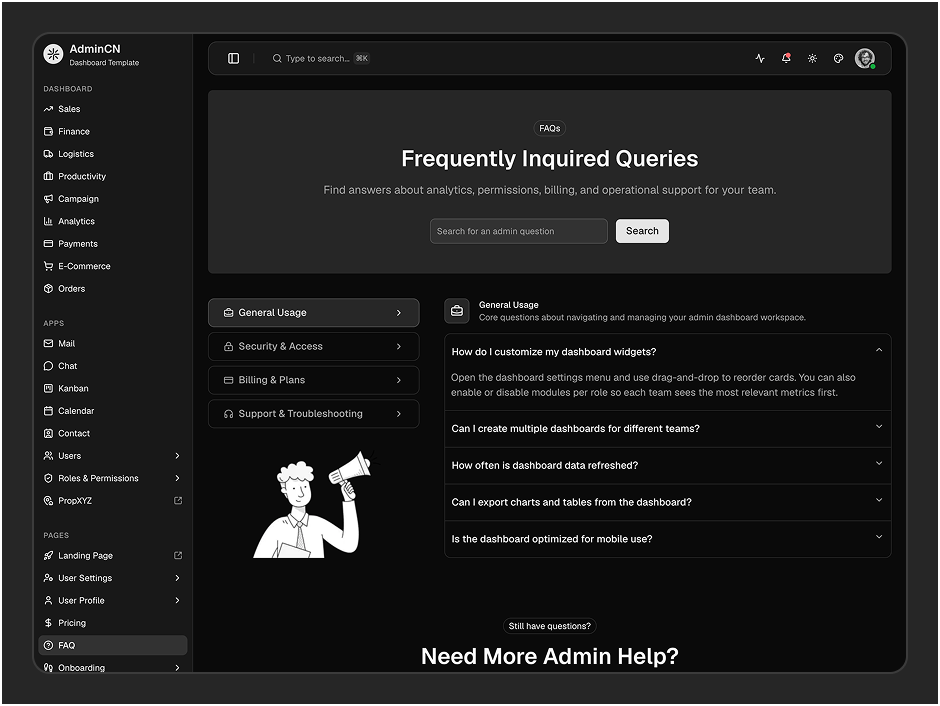Expand Roles & Permissions chevron
This screenshot has height=706, width=940.
177,478
